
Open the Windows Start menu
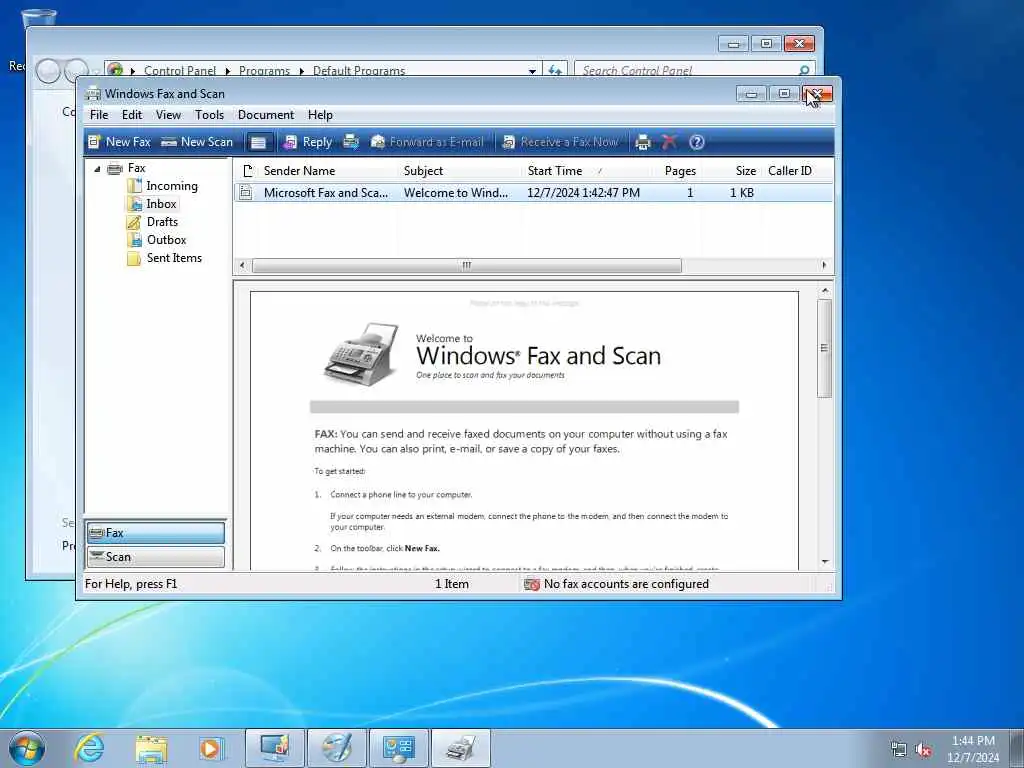(x=27, y=748)
